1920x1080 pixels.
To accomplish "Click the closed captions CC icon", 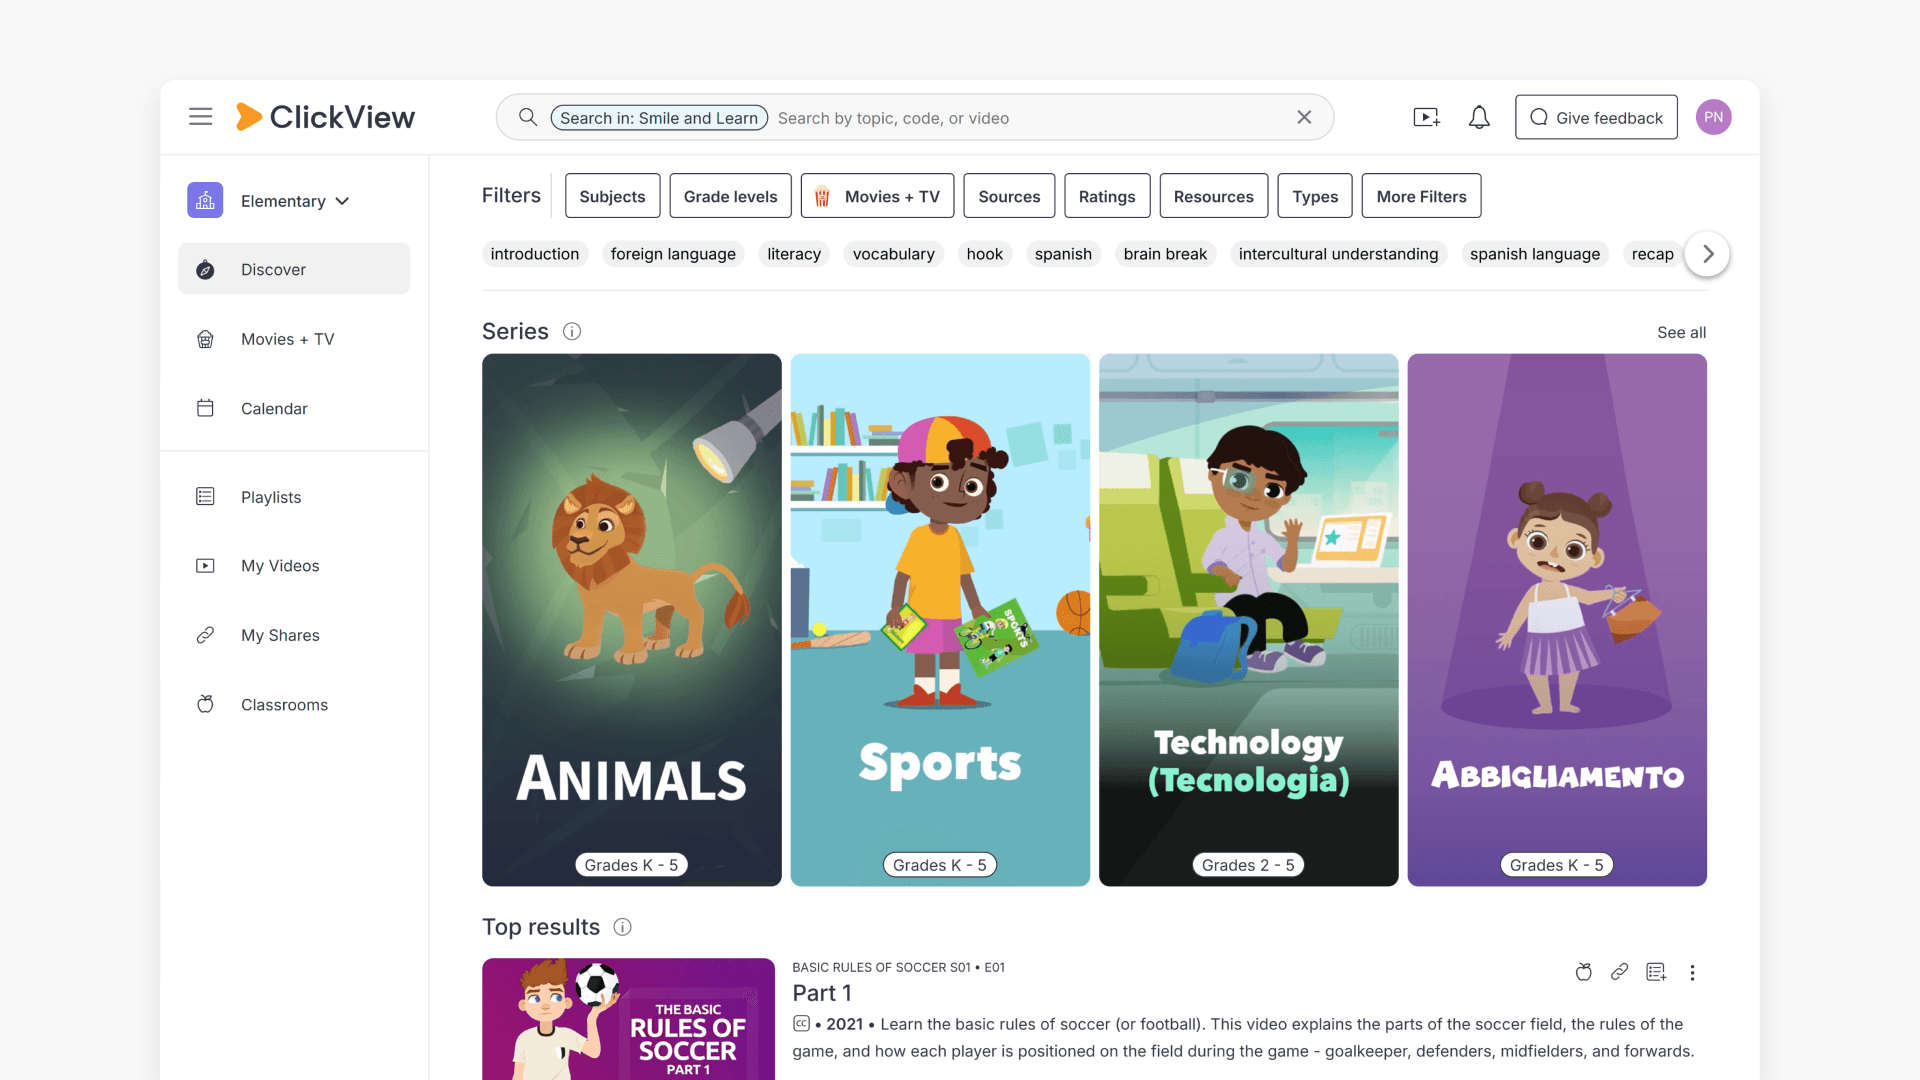I will (x=801, y=1023).
